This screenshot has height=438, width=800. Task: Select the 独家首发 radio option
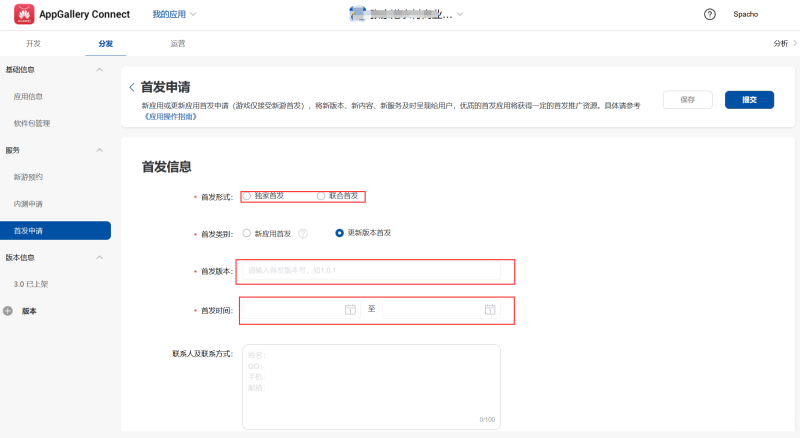tap(247, 196)
